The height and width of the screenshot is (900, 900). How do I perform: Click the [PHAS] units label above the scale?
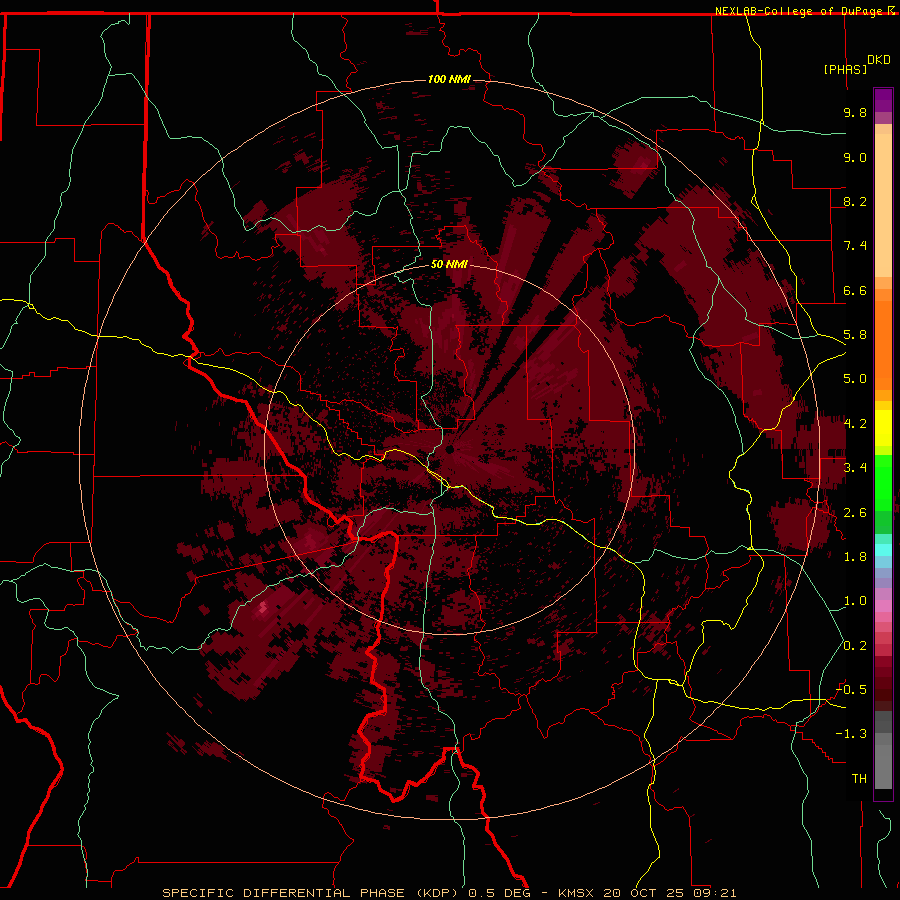pyautogui.click(x=845, y=69)
